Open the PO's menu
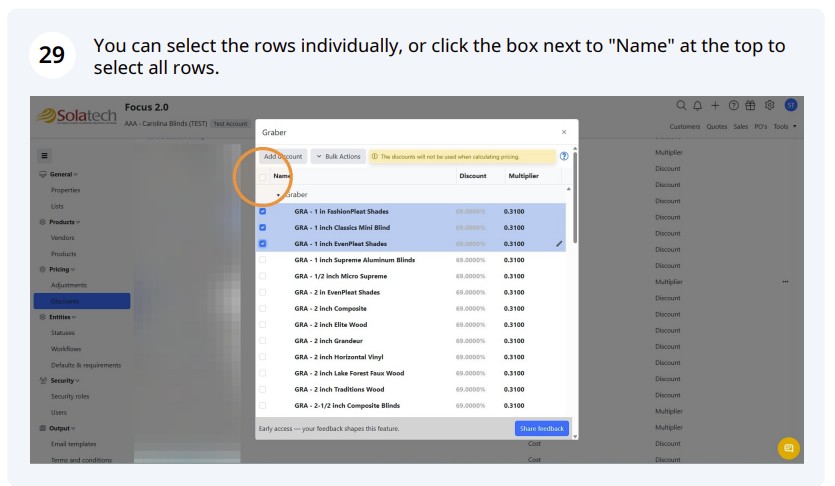 pos(760,127)
